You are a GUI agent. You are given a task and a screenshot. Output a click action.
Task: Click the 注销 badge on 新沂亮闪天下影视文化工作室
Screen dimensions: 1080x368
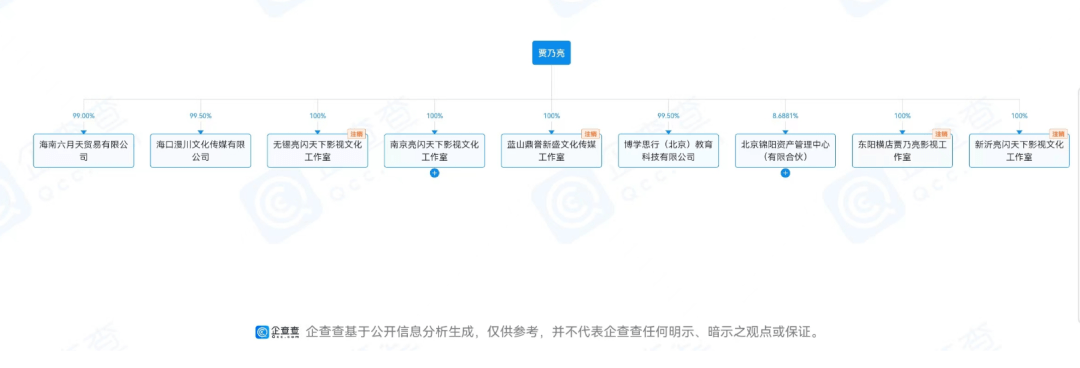tap(1059, 134)
